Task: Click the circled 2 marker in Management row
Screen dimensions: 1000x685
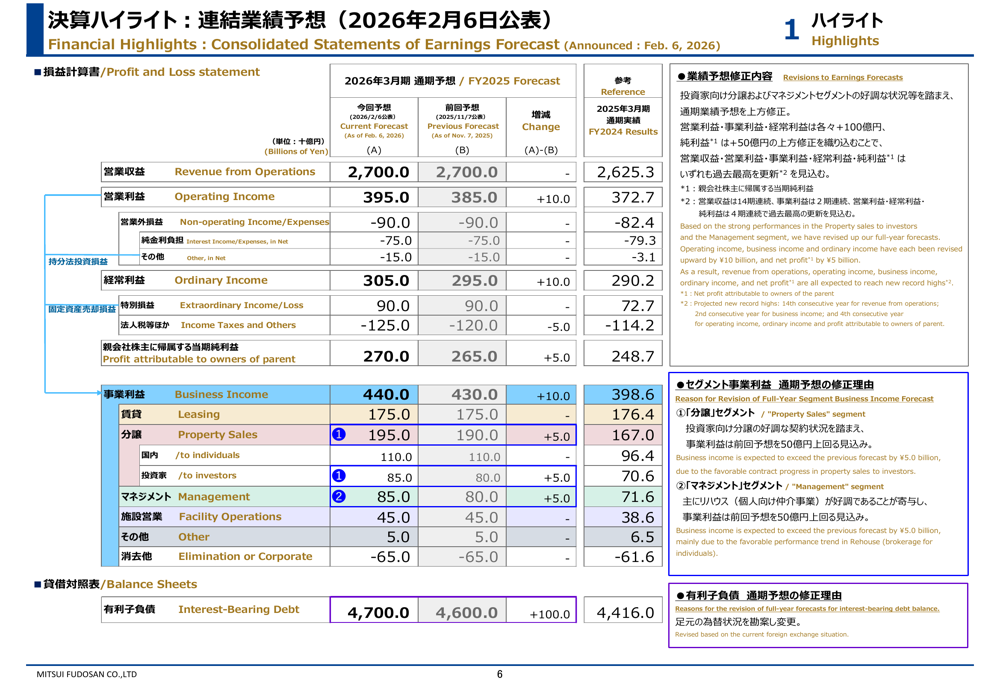Action: pos(338,496)
